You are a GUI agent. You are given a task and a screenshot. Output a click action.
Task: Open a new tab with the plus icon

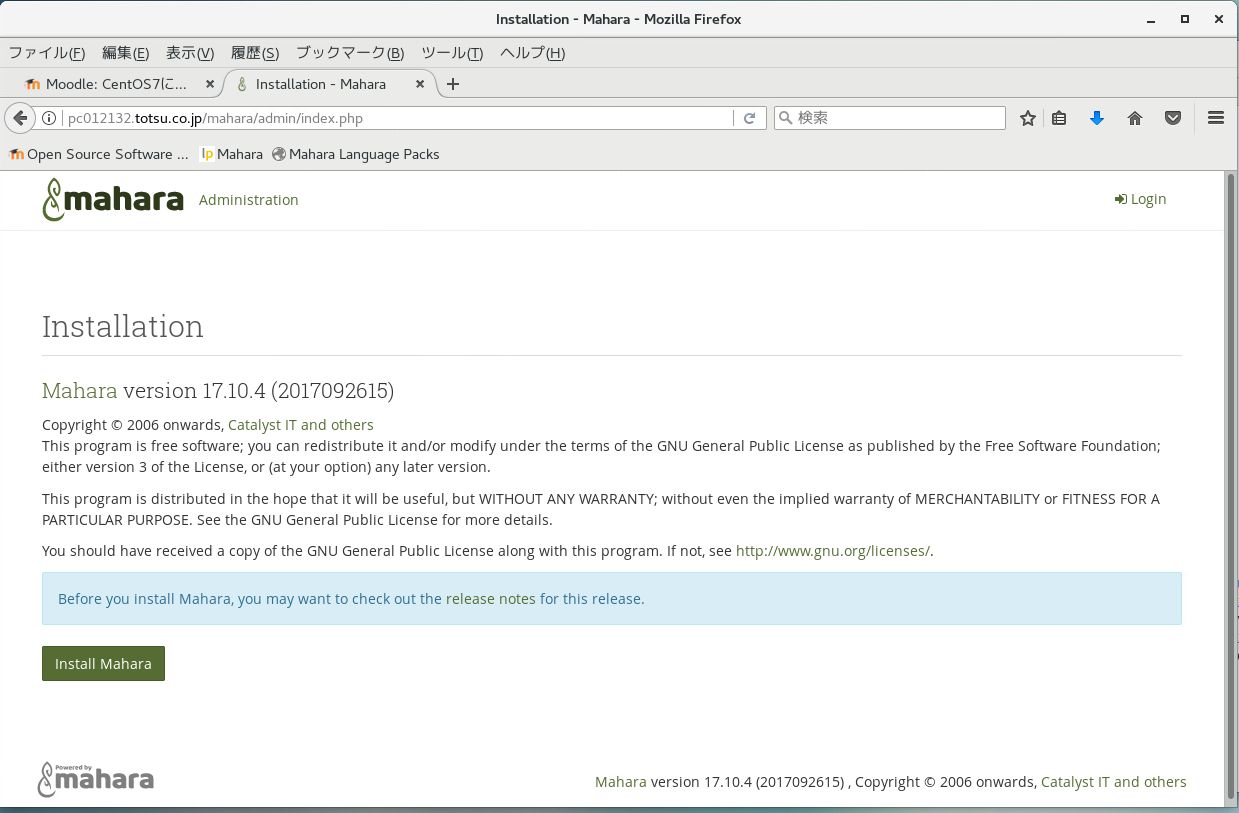click(453, 84)
